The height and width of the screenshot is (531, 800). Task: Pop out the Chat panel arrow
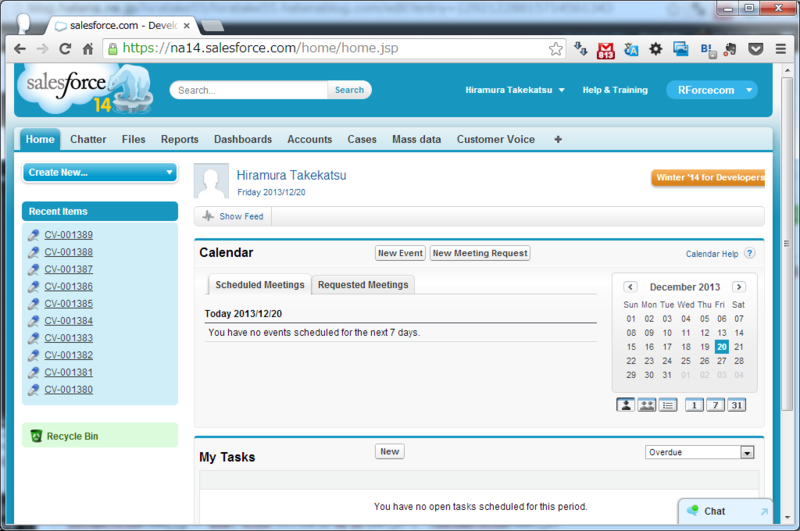(764, 511)
